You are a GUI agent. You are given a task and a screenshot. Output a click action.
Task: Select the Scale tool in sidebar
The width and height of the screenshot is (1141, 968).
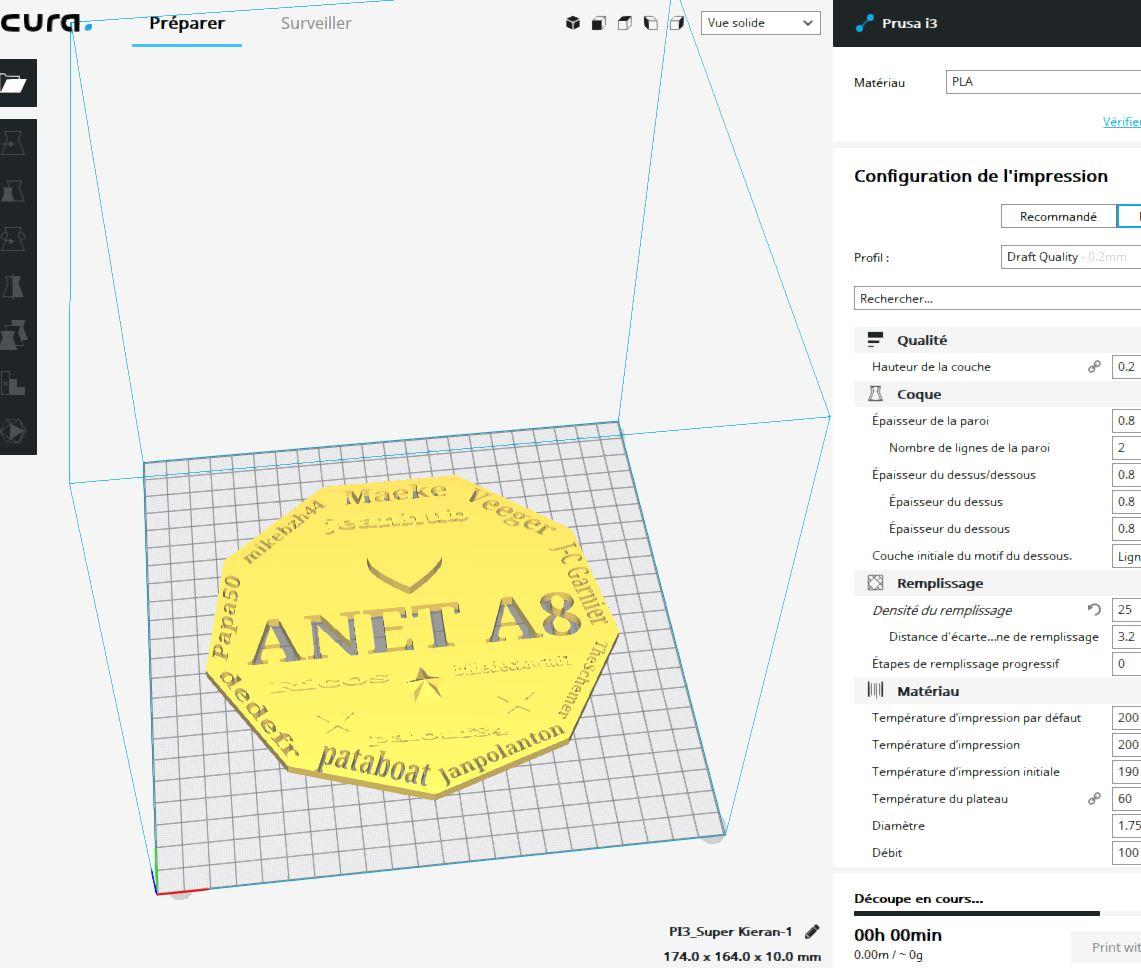14,191
